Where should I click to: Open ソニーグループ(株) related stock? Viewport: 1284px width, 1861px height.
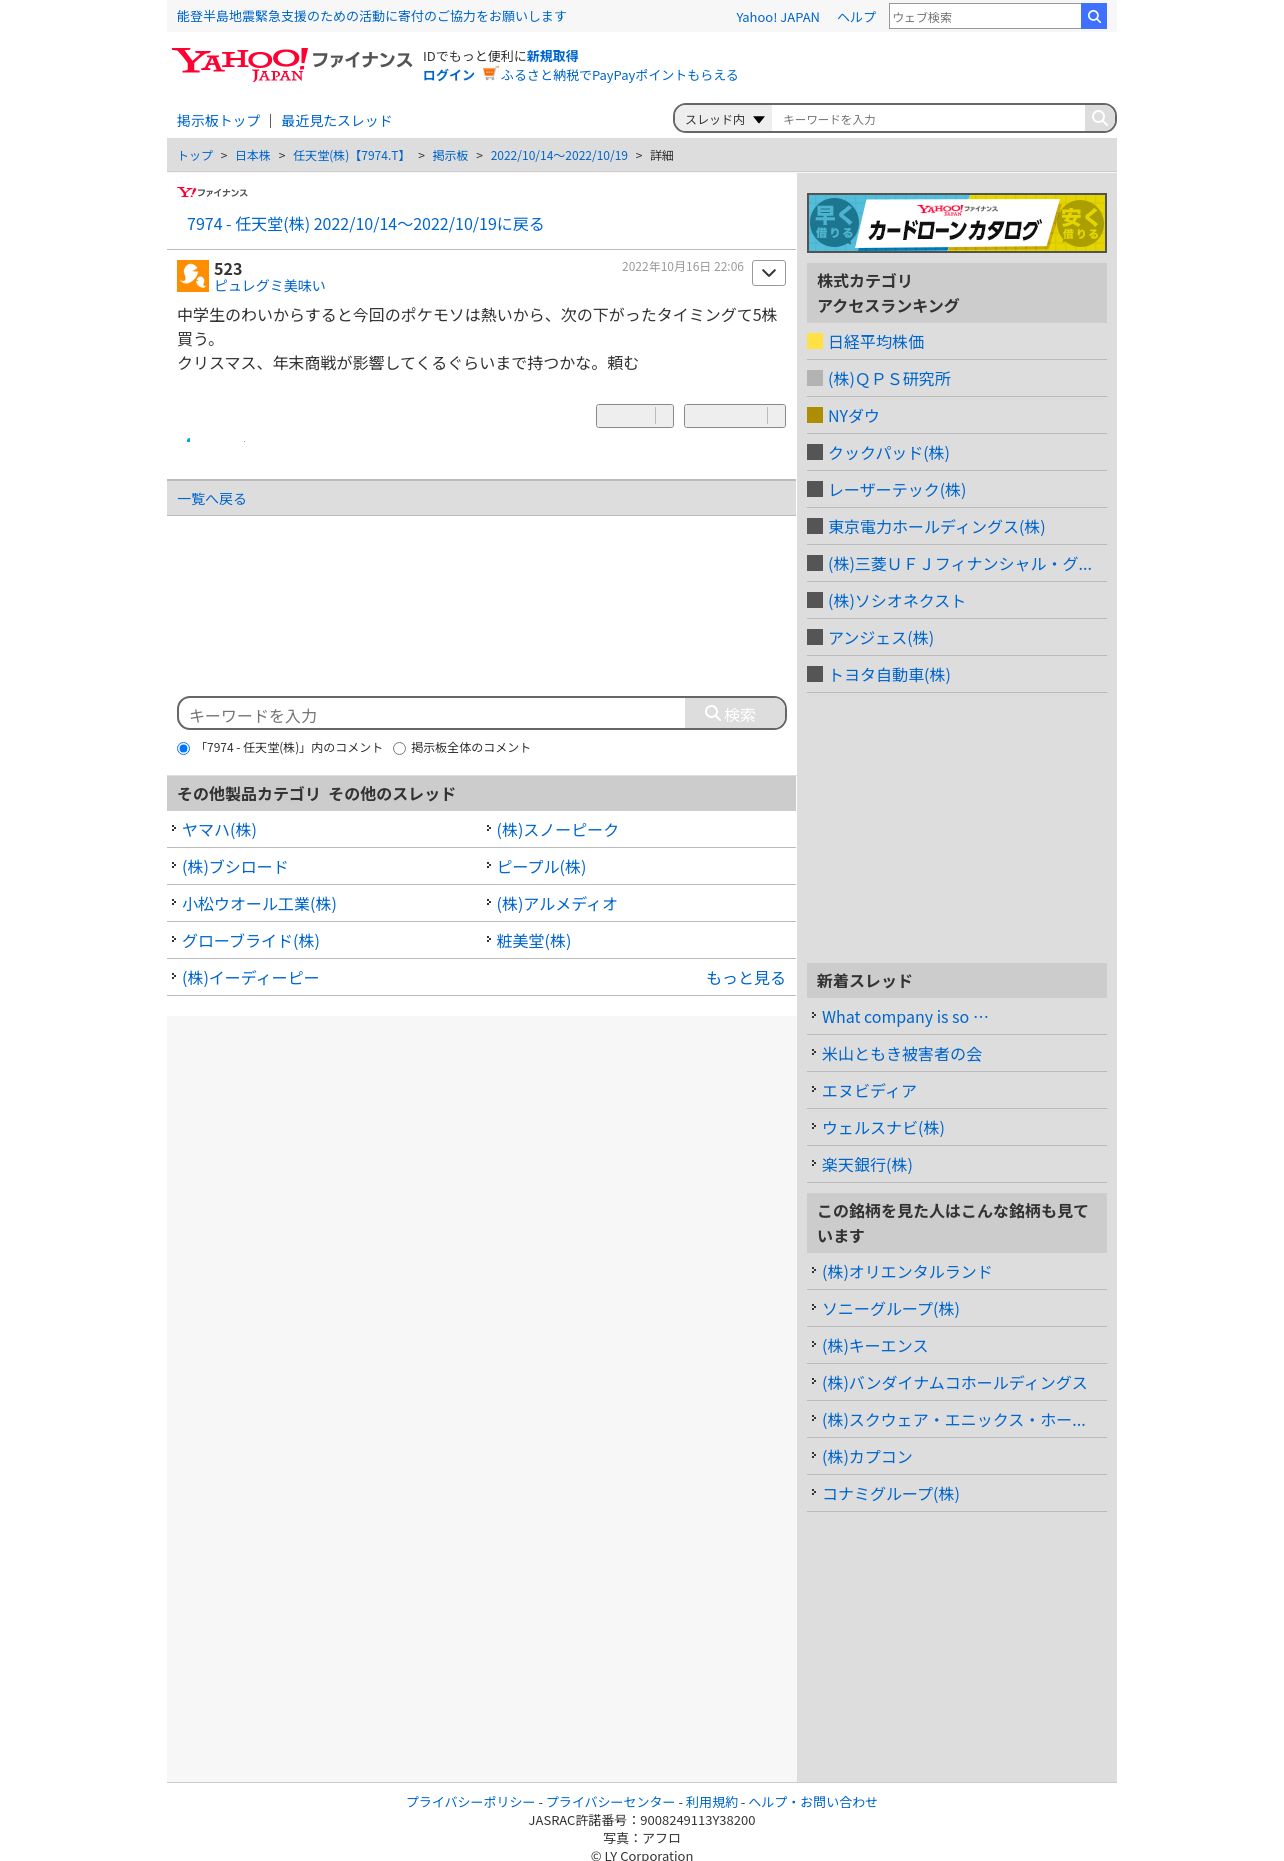pyautogui.click(x=890, y=1309)
